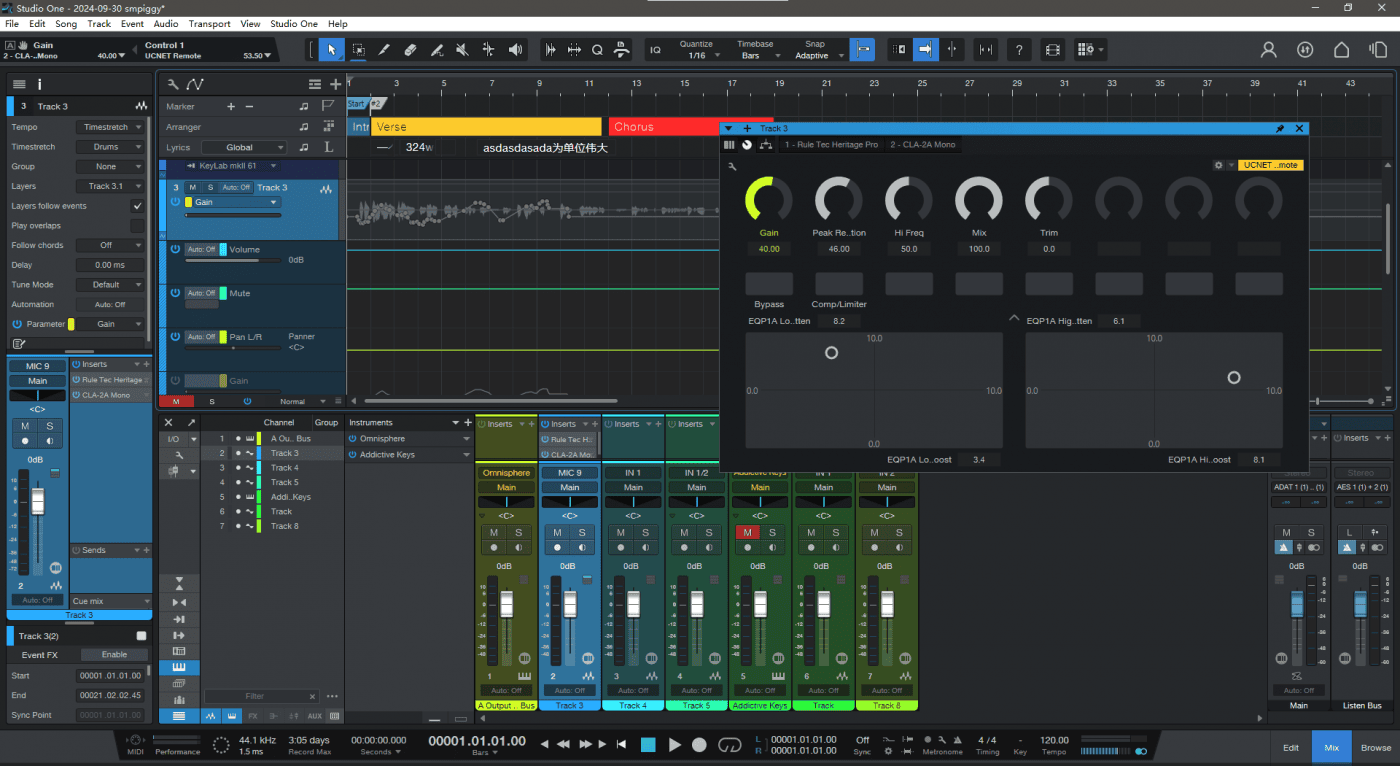Click the Record button in transport

click(x=699, y=744)
